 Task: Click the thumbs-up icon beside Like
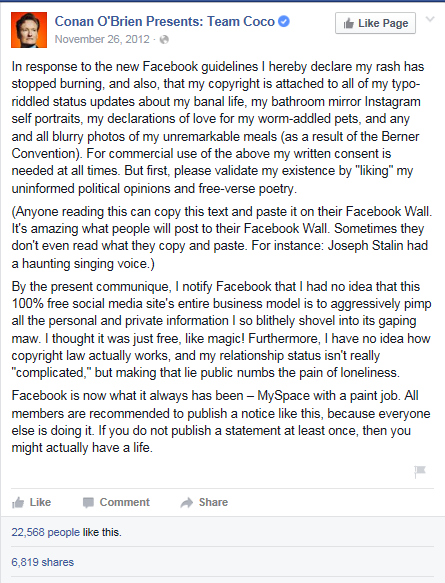(17, 503)
